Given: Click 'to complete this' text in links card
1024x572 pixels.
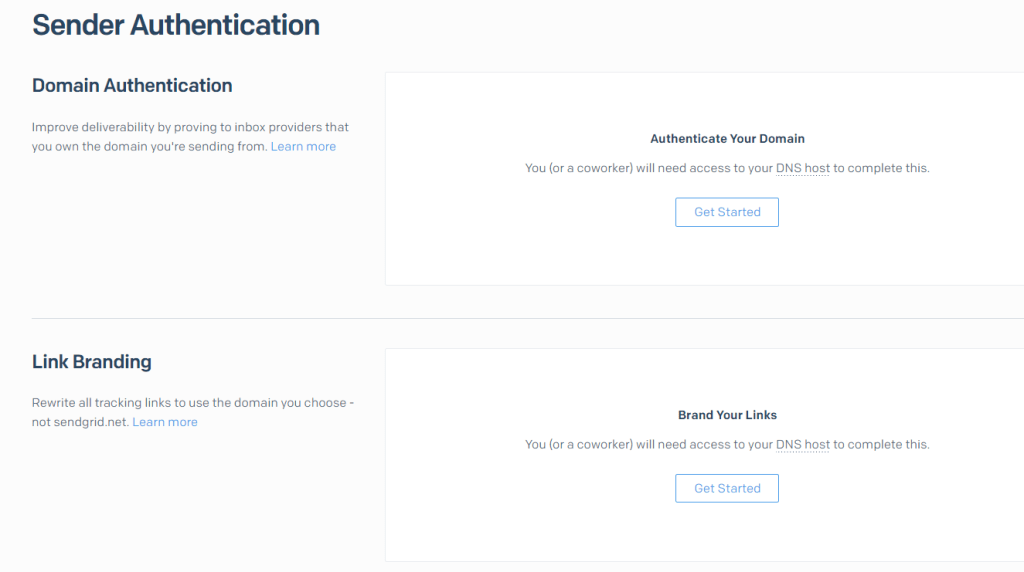Looking at the screenshot, I should pyautogui.click(x=881, y=444).
